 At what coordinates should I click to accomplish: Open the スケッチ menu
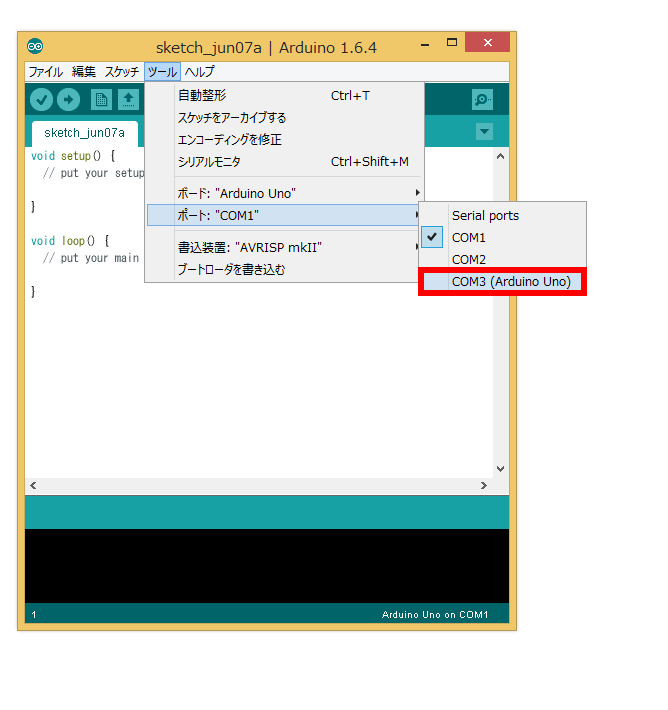tap(121, 72)
